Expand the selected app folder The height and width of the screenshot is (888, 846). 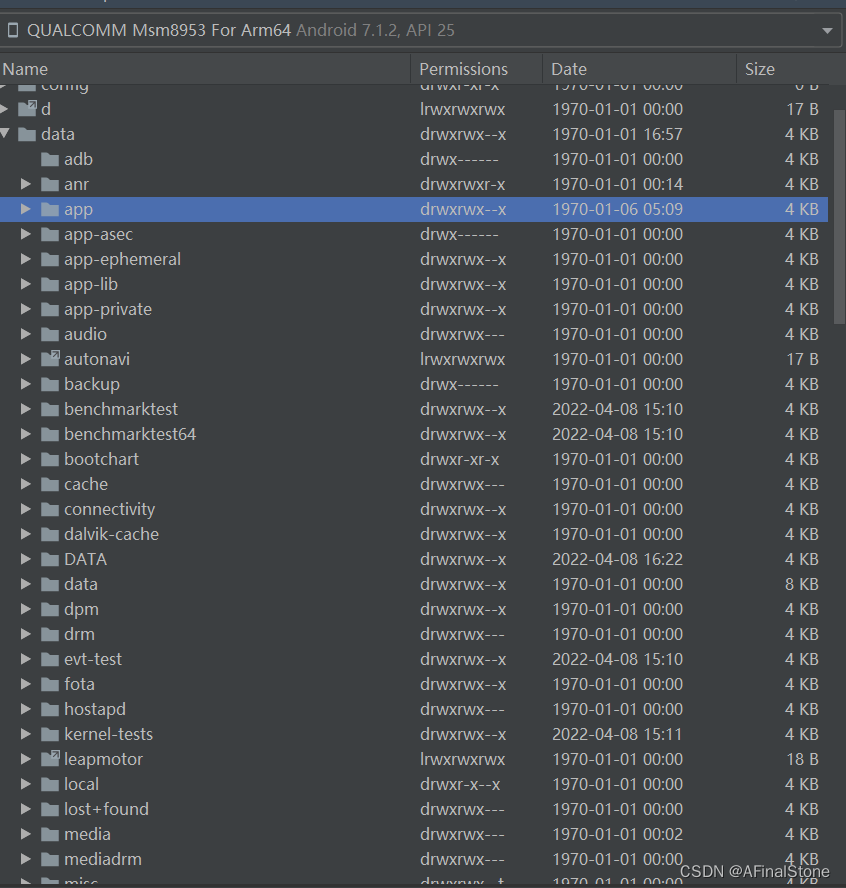tap(25, 209)
